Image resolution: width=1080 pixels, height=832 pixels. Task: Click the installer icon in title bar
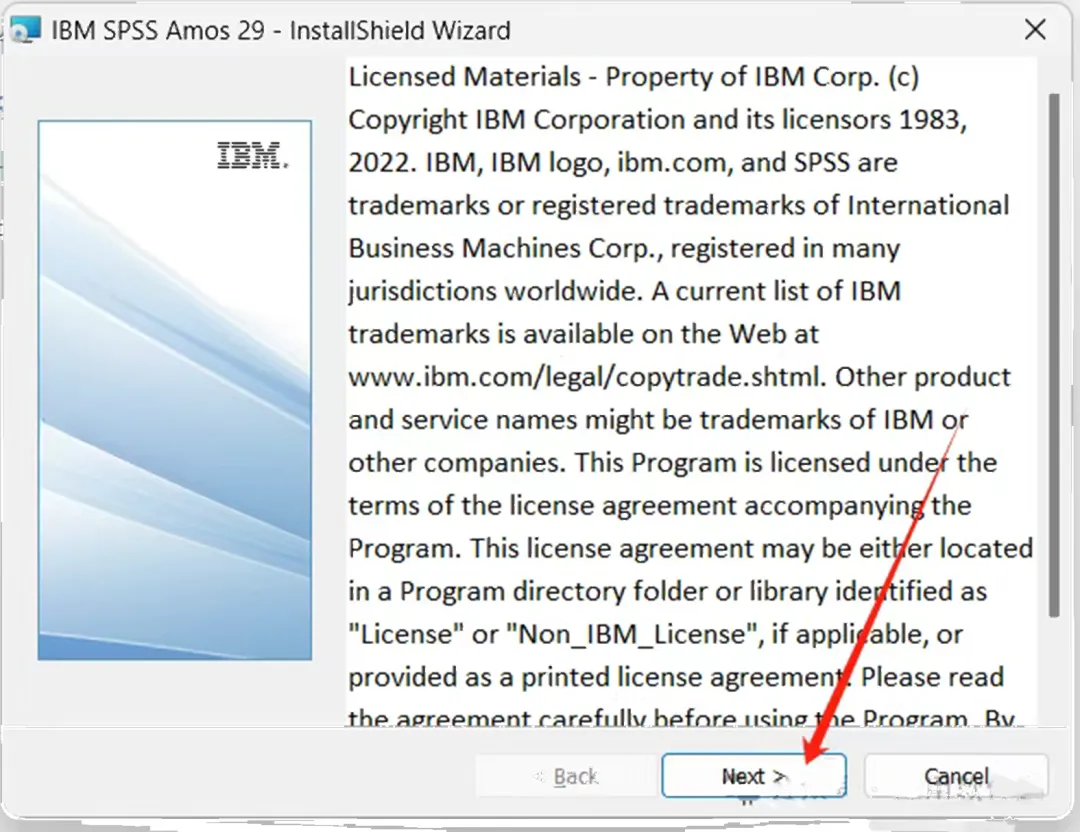click(x=25, y=30)
